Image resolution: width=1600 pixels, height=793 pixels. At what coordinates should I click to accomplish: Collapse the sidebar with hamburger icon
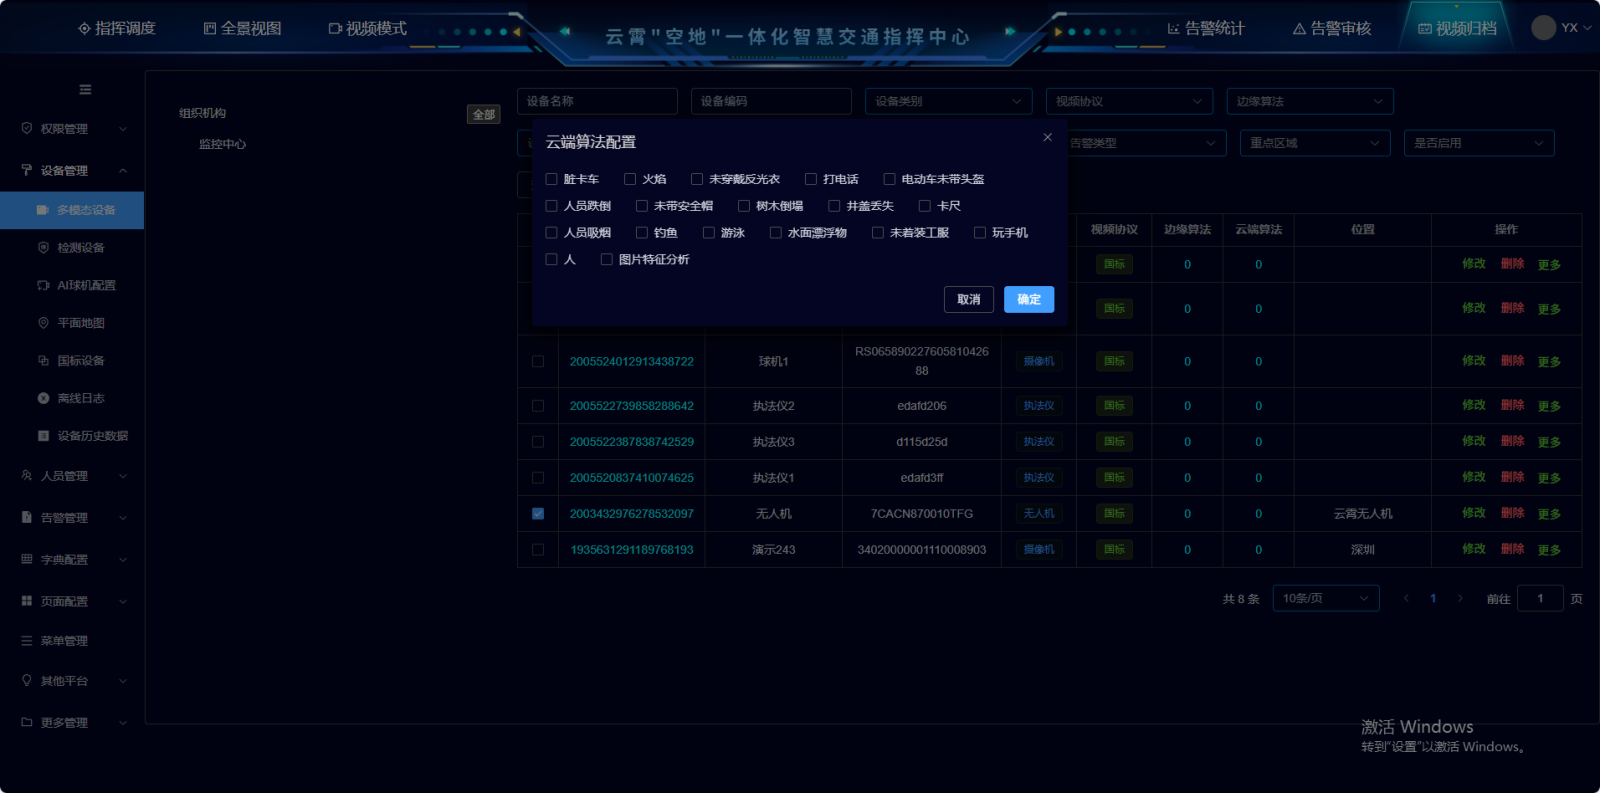(85, 90)
